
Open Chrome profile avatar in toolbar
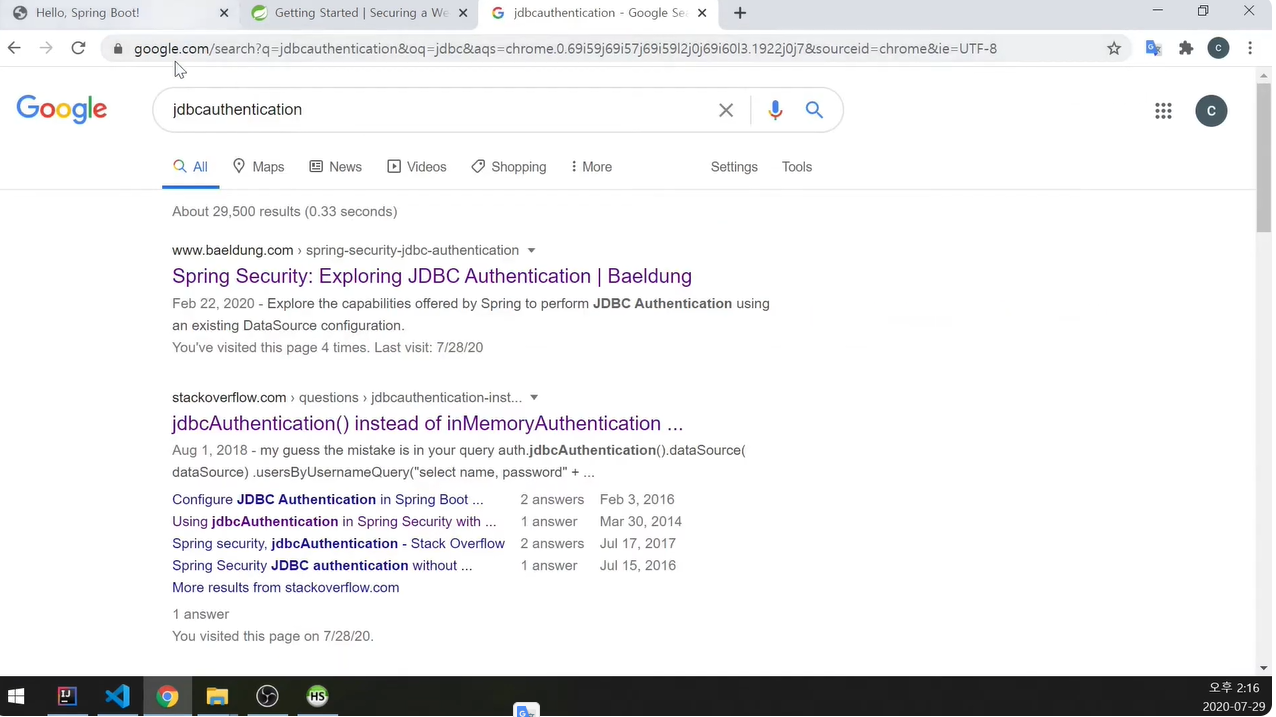click(x=1218, y=48)
